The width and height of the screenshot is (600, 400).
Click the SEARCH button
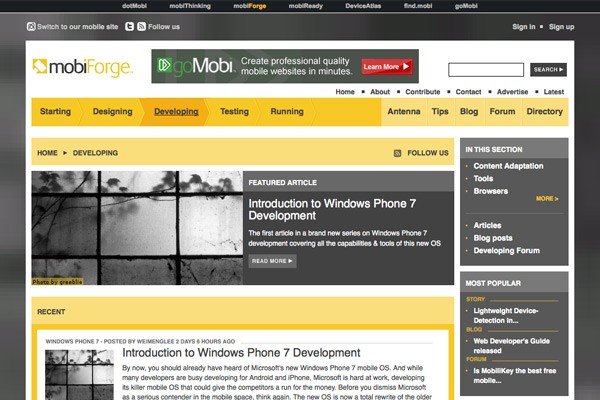pos(548,70)
